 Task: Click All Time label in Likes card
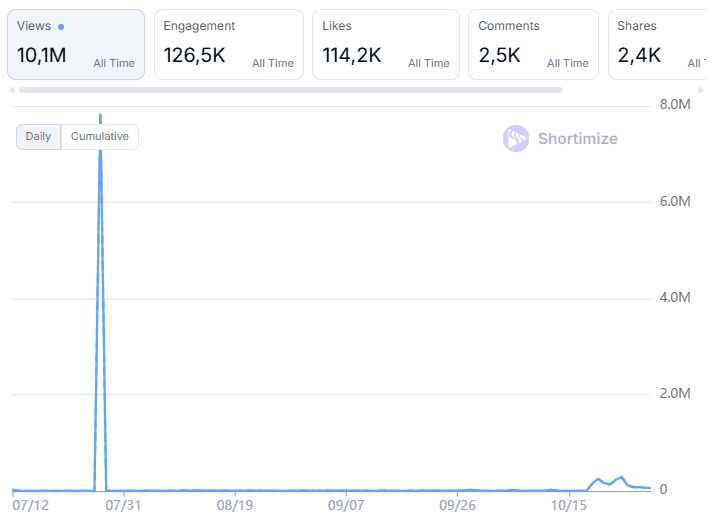click(429, 63)
